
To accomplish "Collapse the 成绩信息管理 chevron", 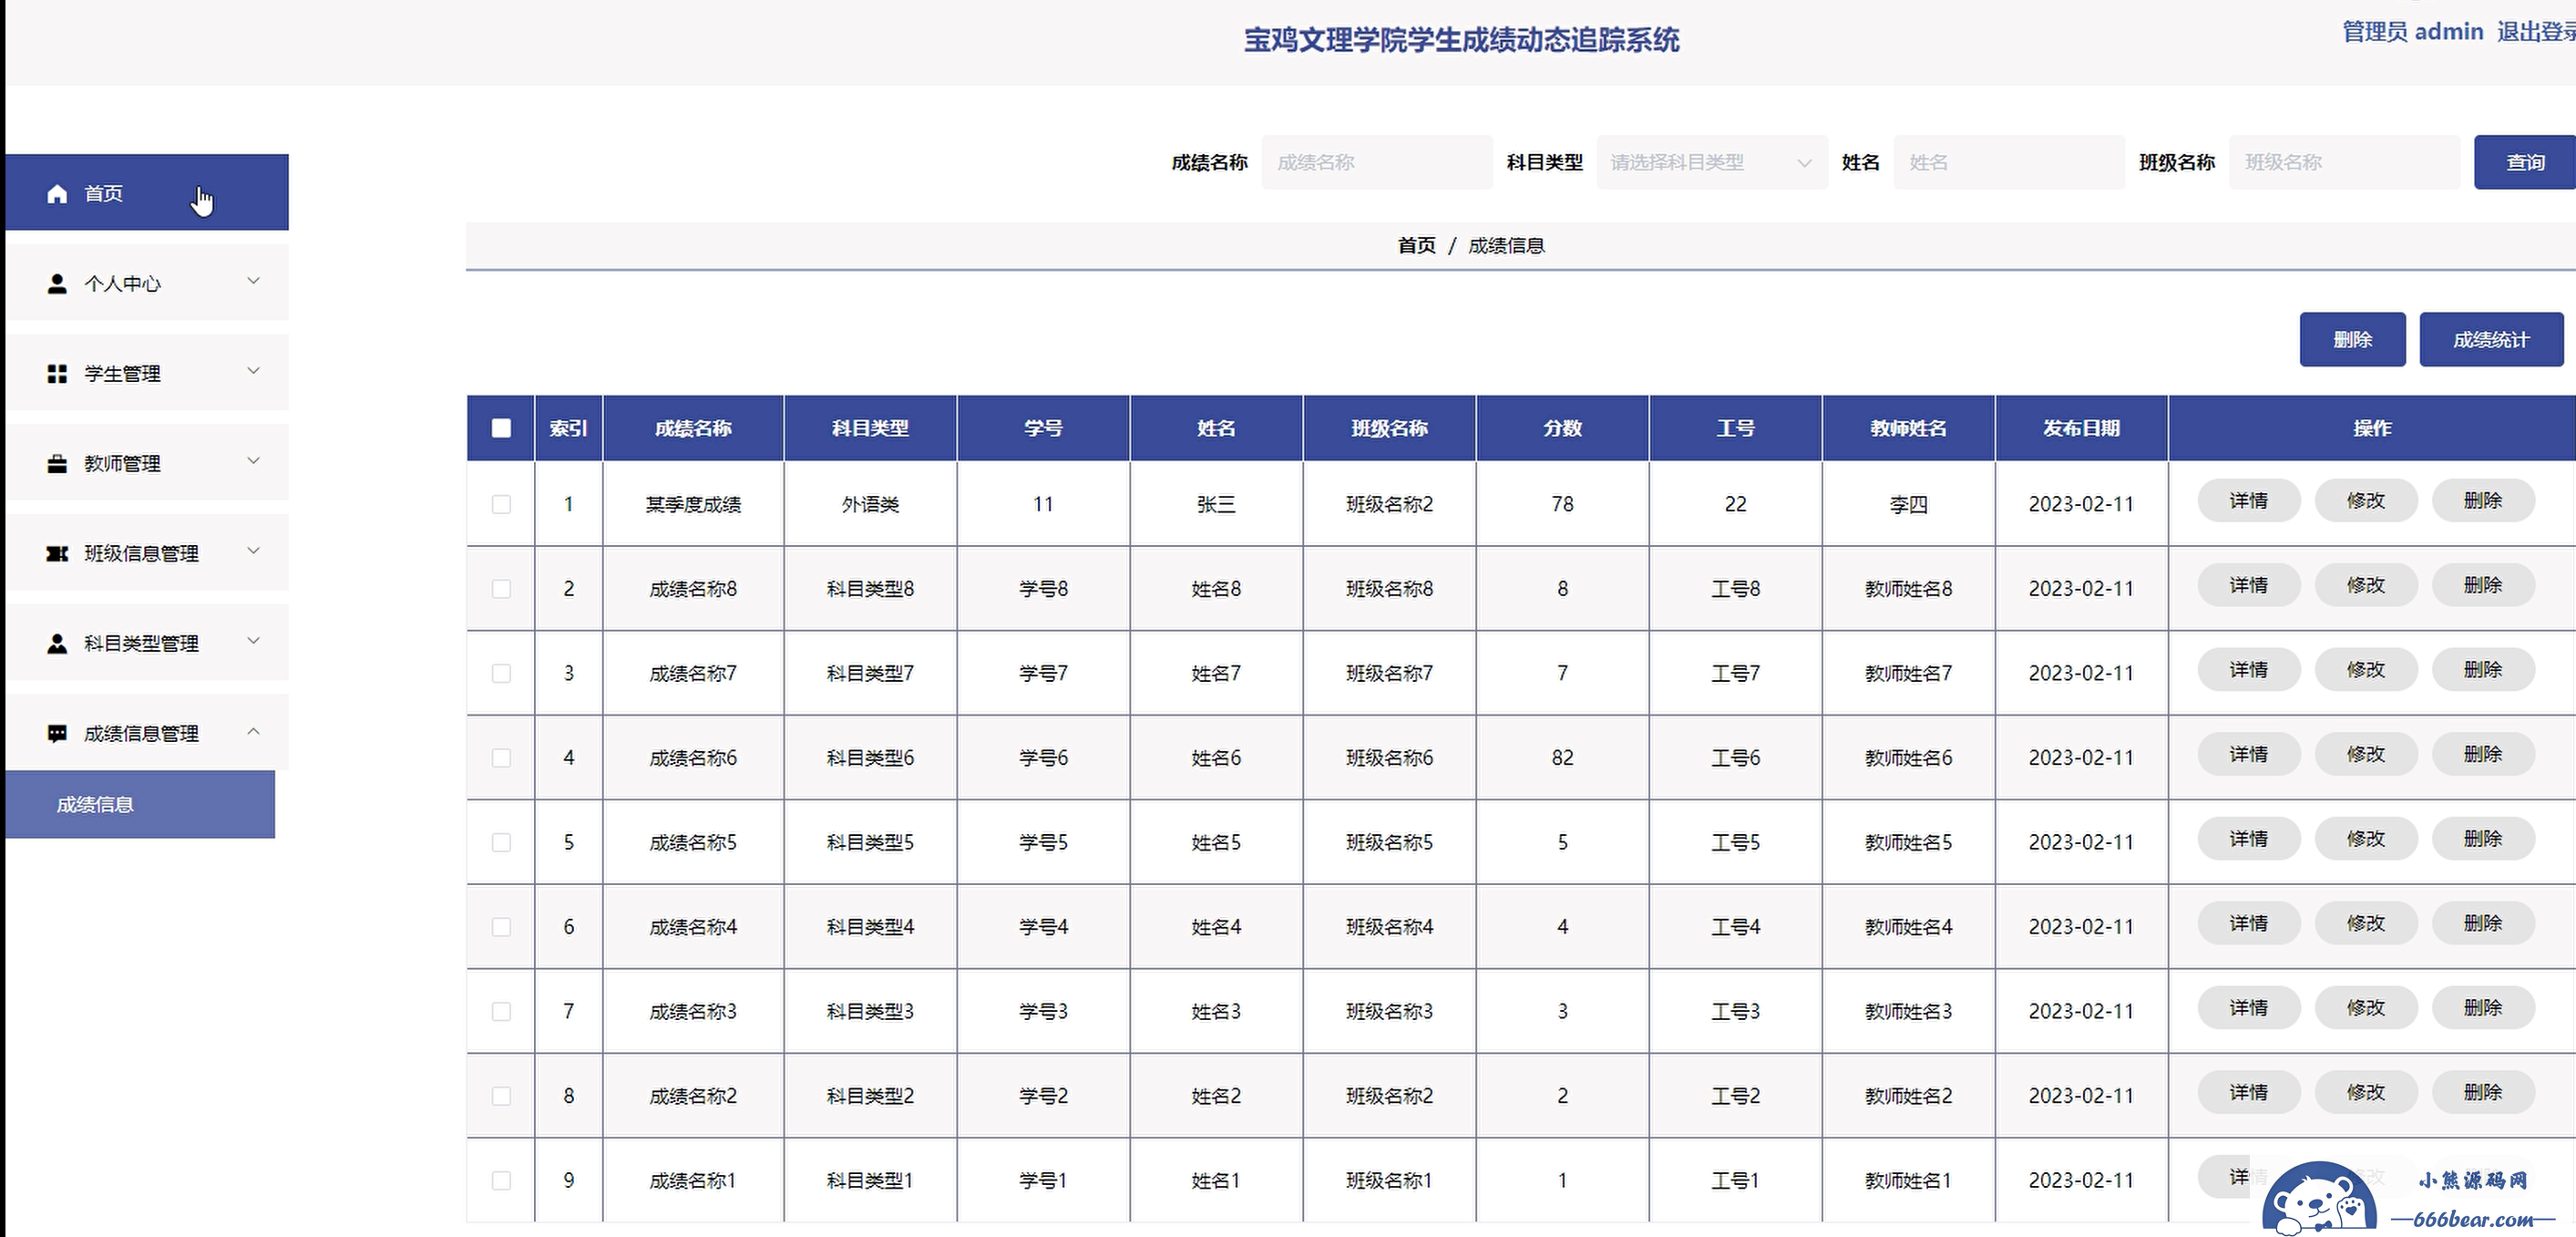I will click(253, 731).
